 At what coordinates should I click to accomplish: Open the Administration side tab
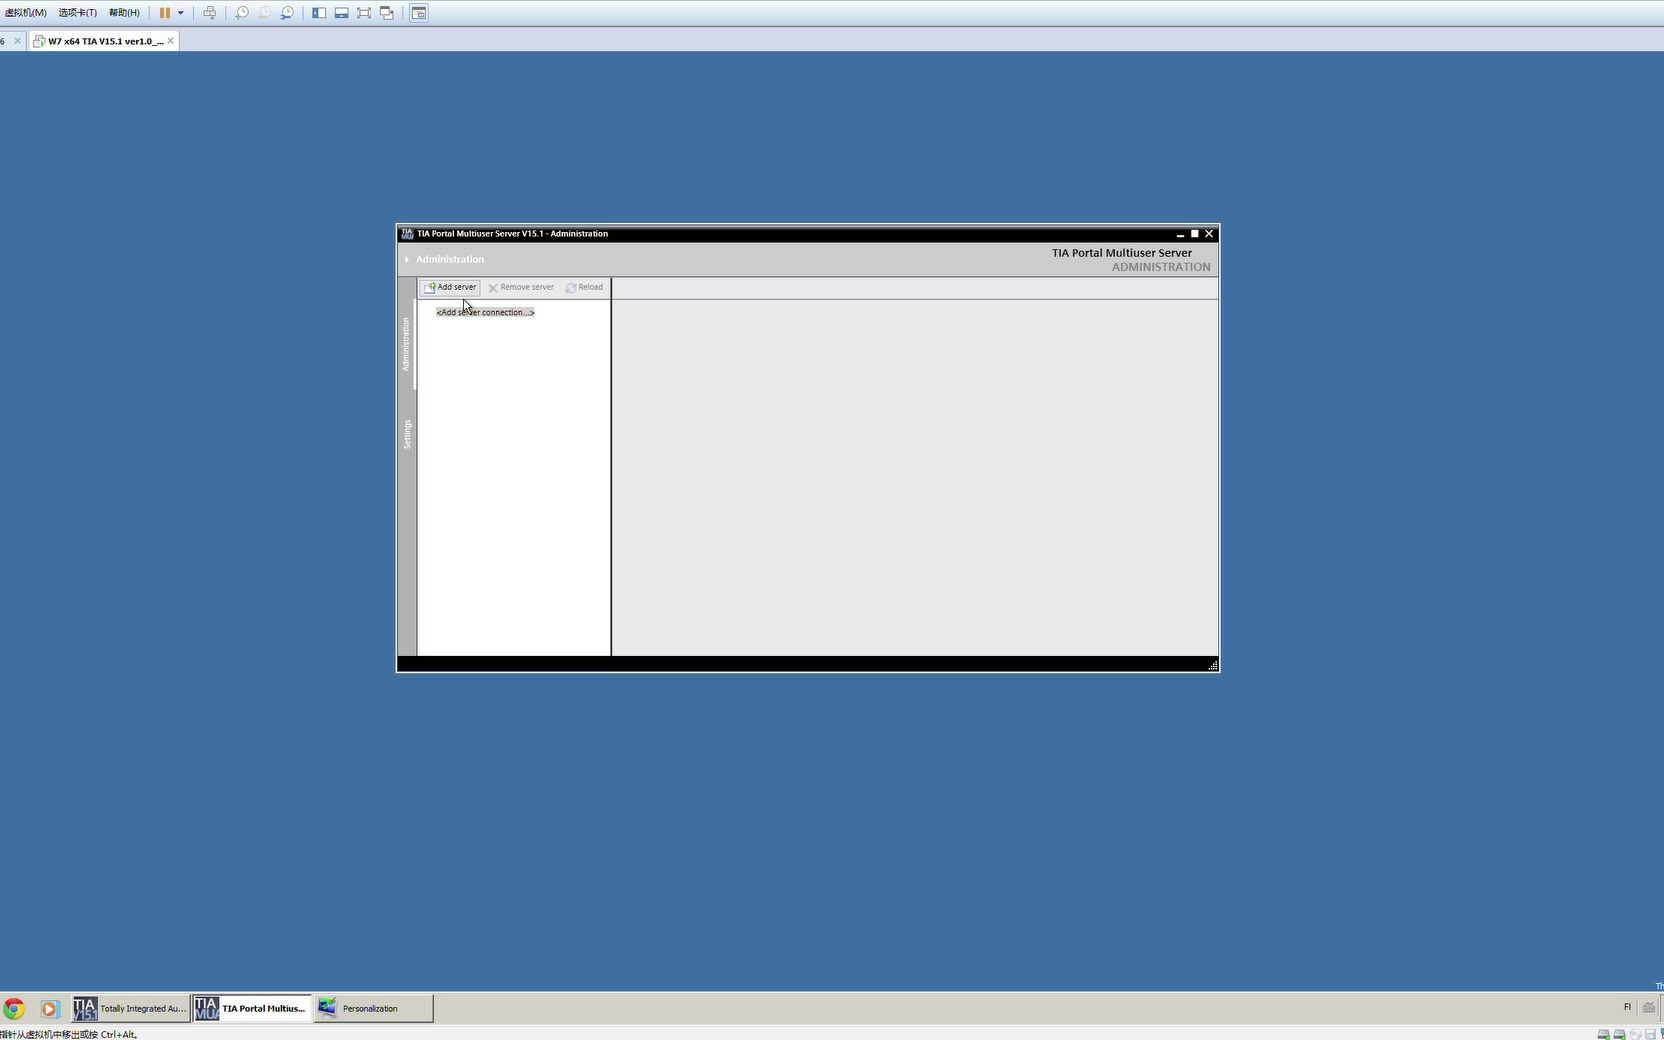tap(406, 344)
